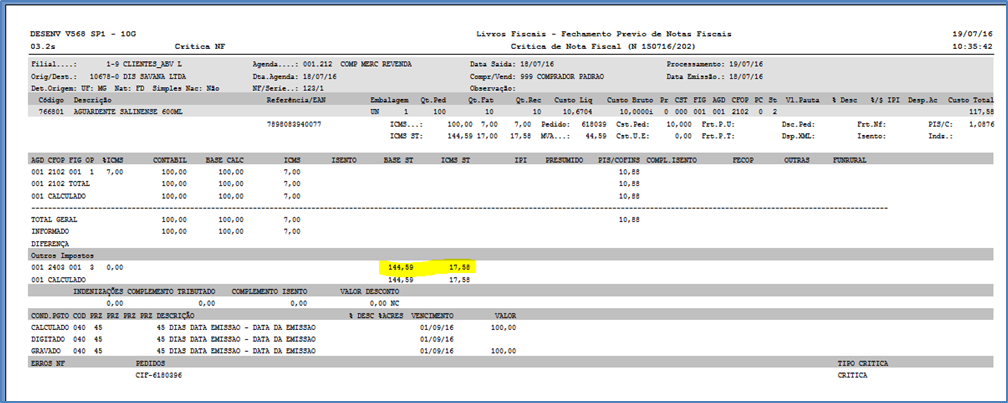The width and height of the screenshot is (1008, 403).
Task: Click the PIS/COFINS column header
Action: click(x=618, y=160)
